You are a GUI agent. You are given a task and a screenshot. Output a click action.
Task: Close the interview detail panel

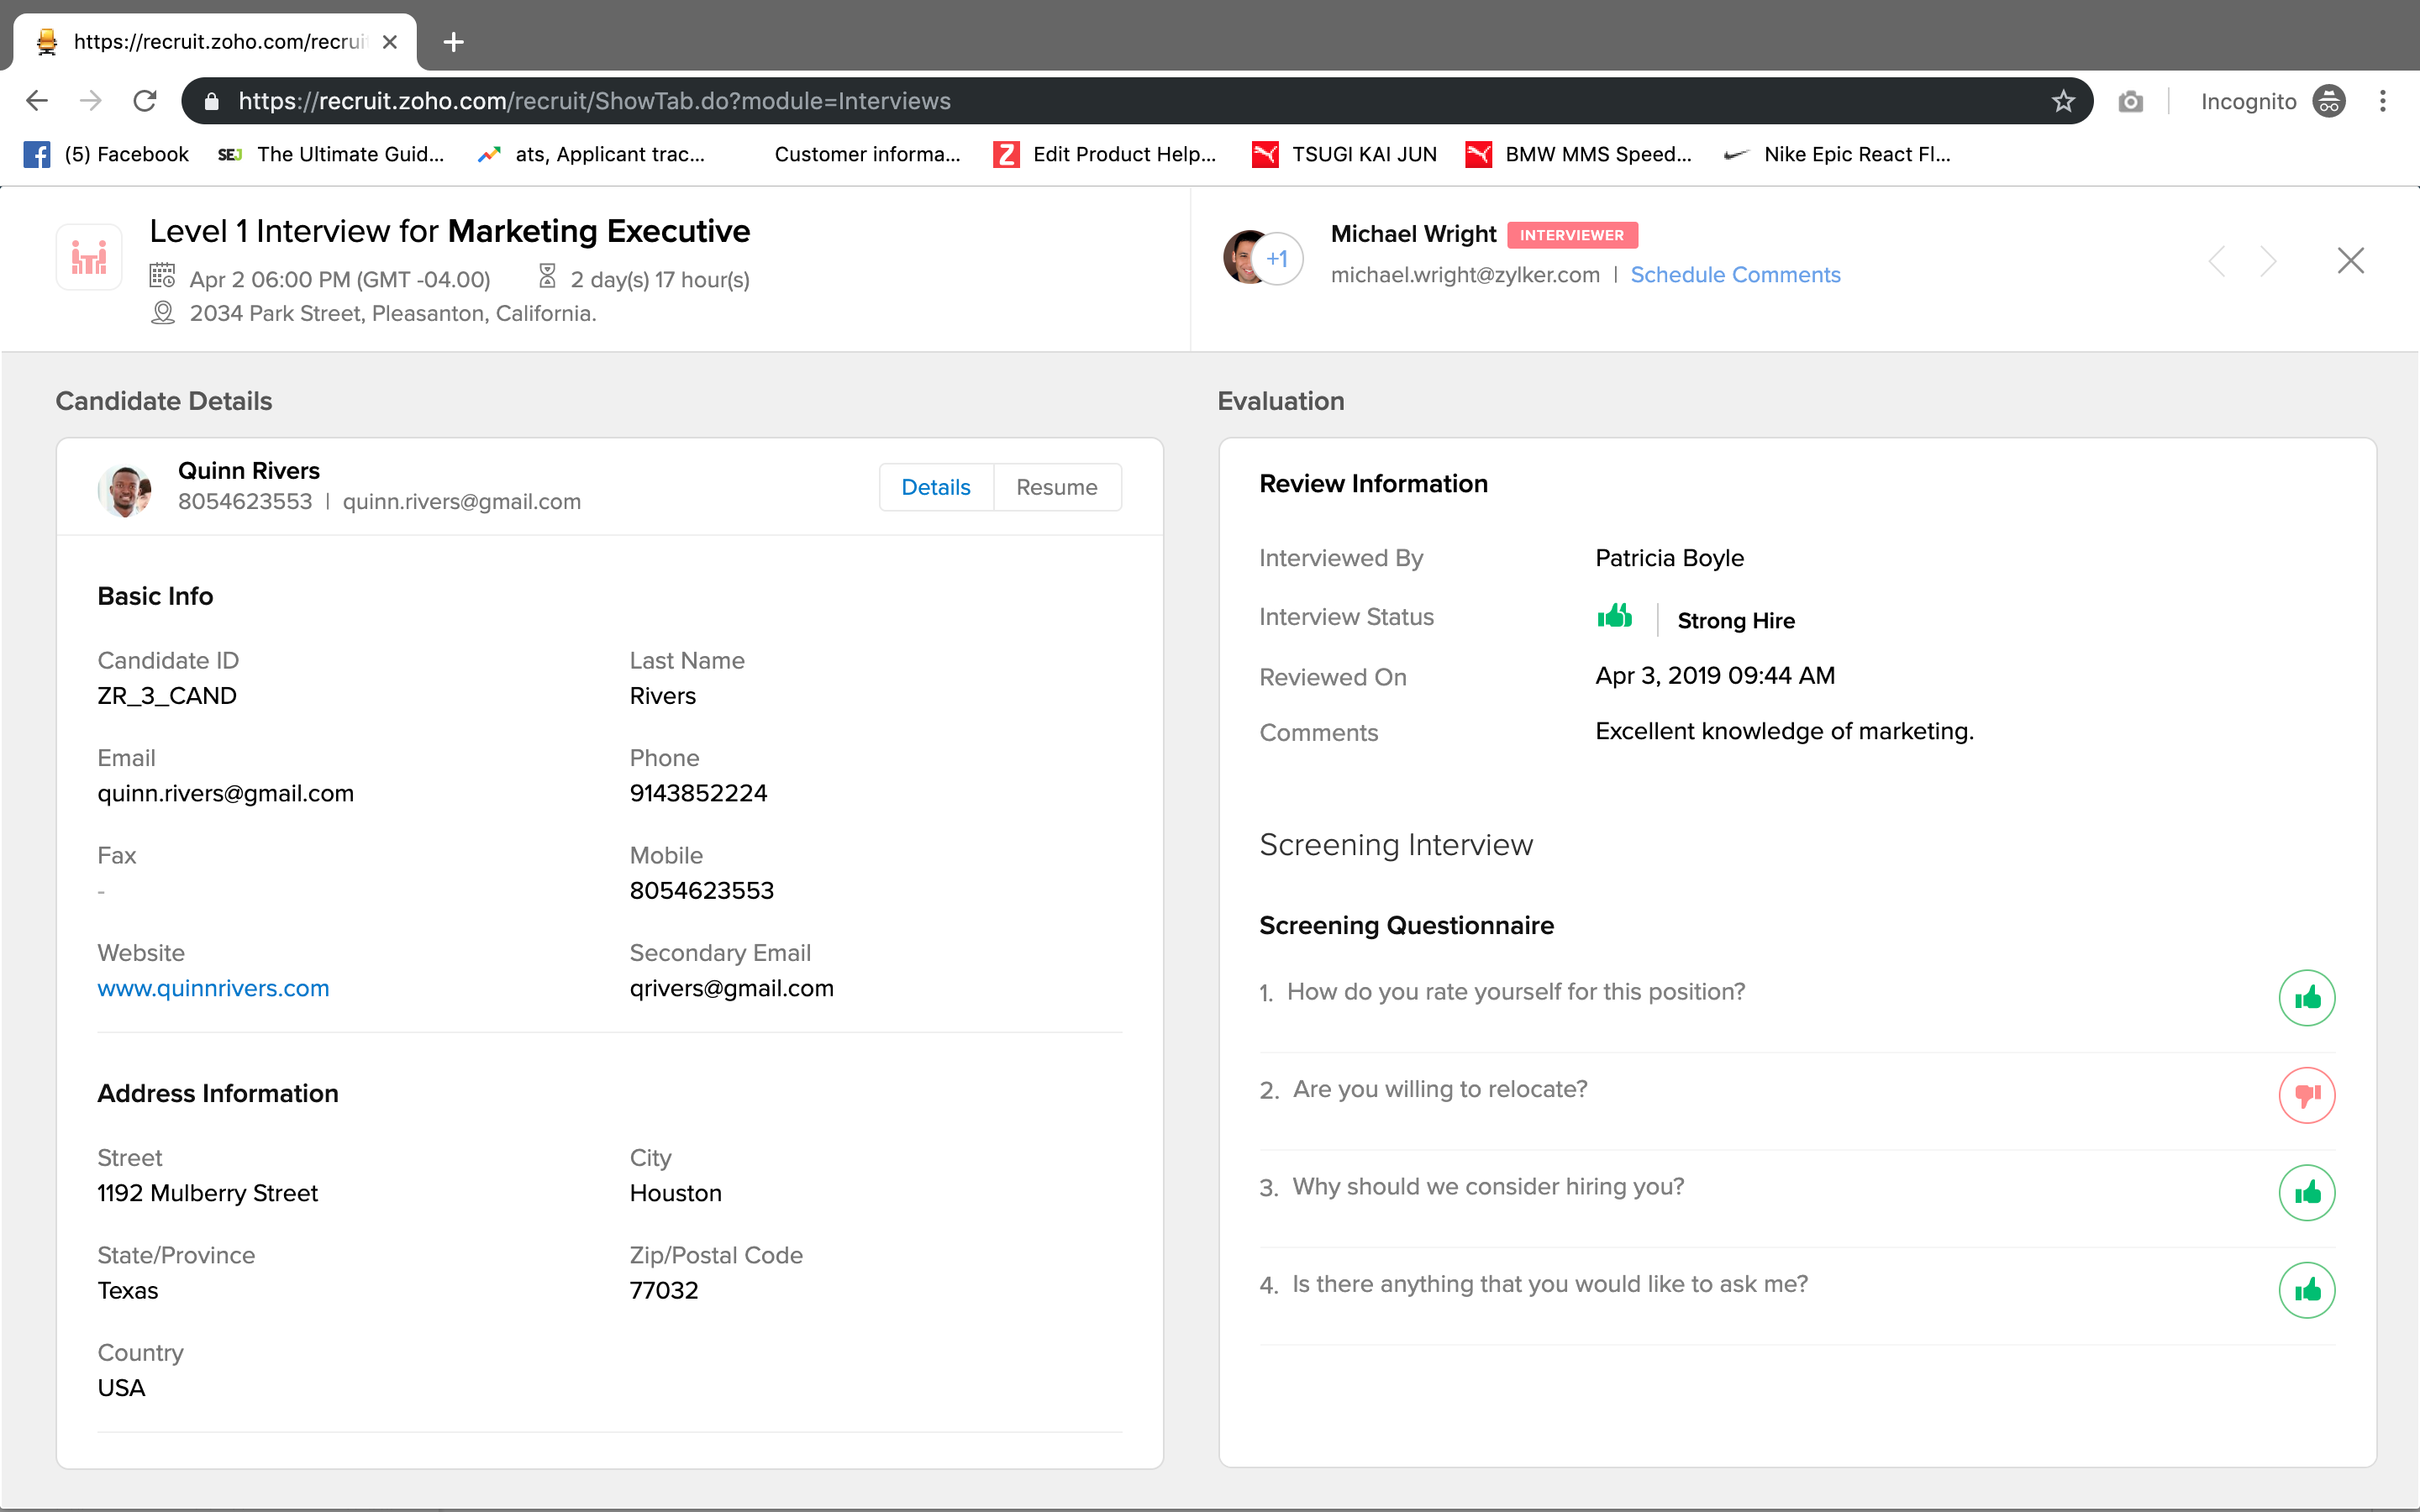click(x=2350, y=261)
